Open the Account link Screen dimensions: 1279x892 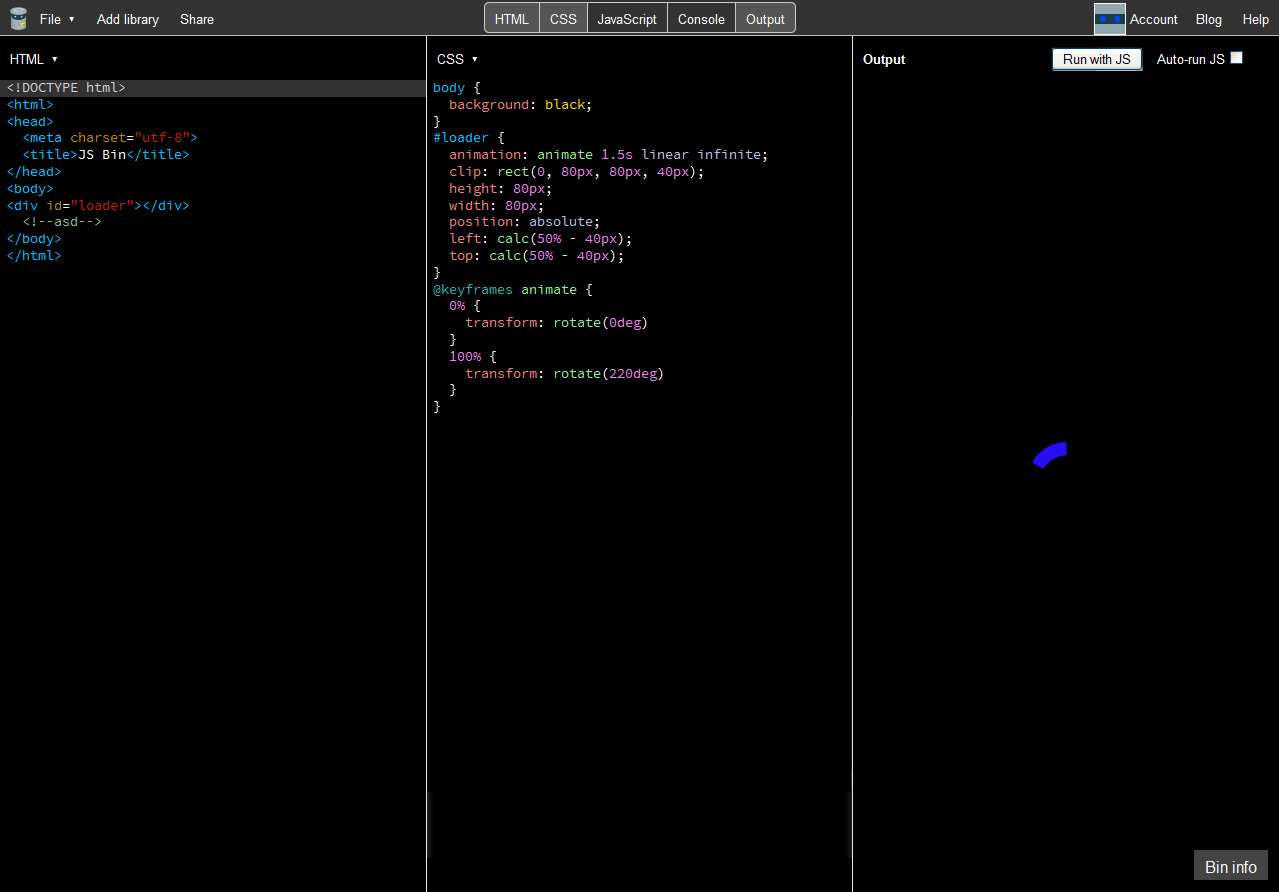pyautogui.click(x=1154, y=19)
